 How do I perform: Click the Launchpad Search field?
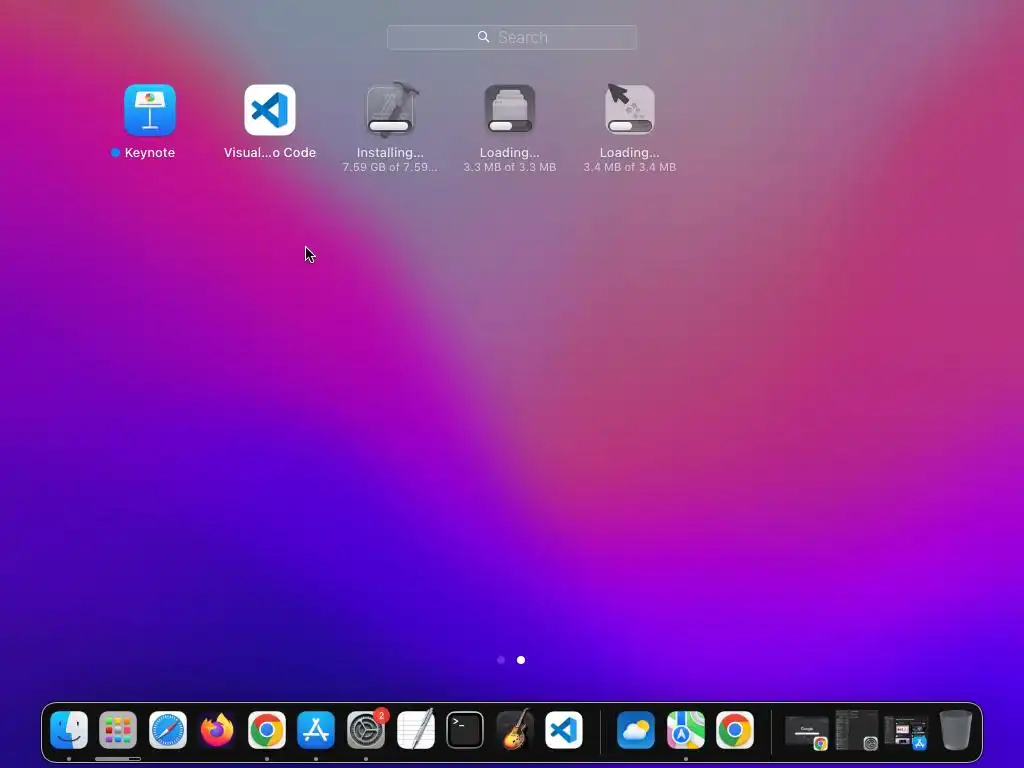[511, 37]
